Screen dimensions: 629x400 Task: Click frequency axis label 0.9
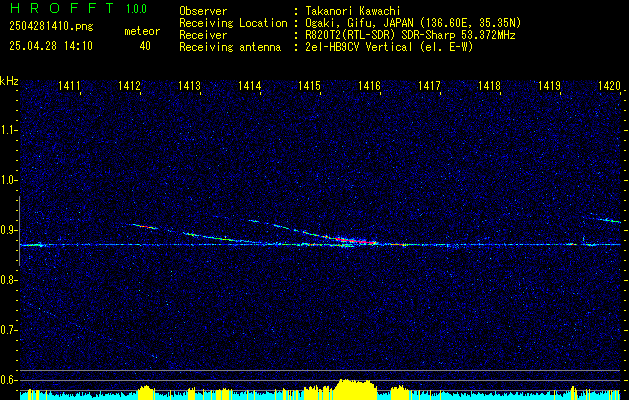[8, 230]
